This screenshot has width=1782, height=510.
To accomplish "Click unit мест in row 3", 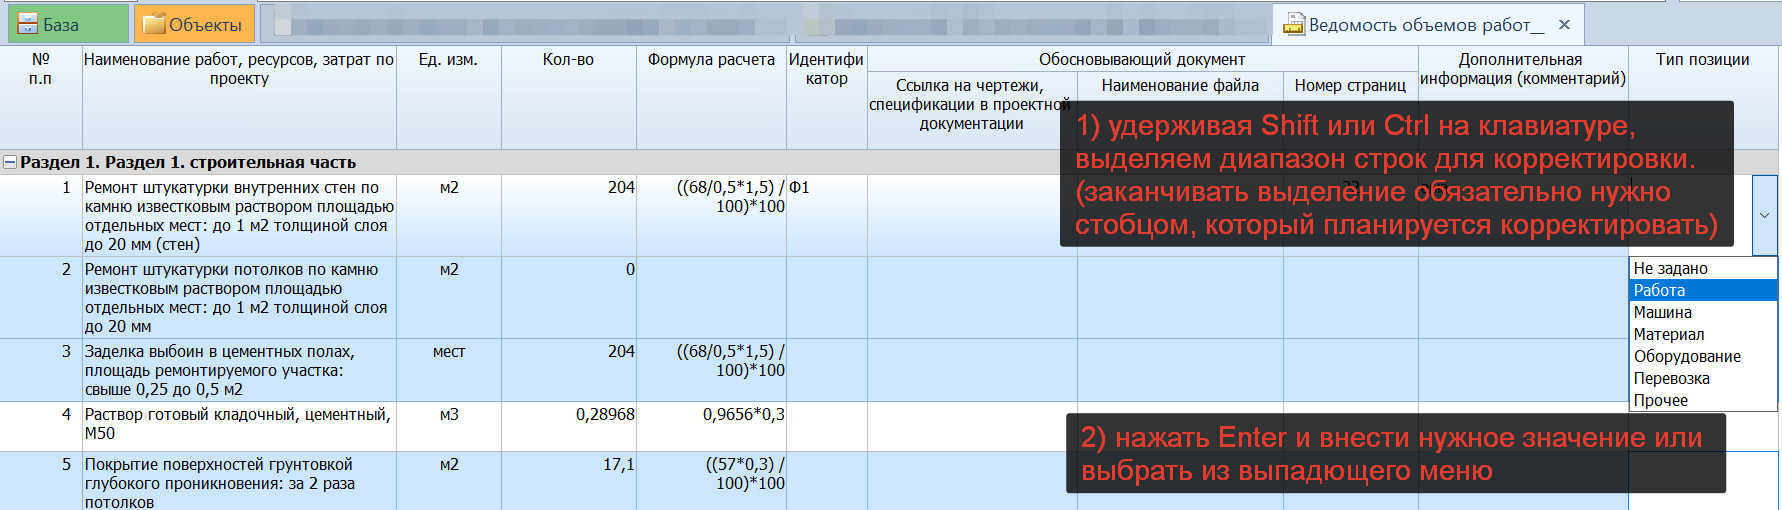I will 448,370.
